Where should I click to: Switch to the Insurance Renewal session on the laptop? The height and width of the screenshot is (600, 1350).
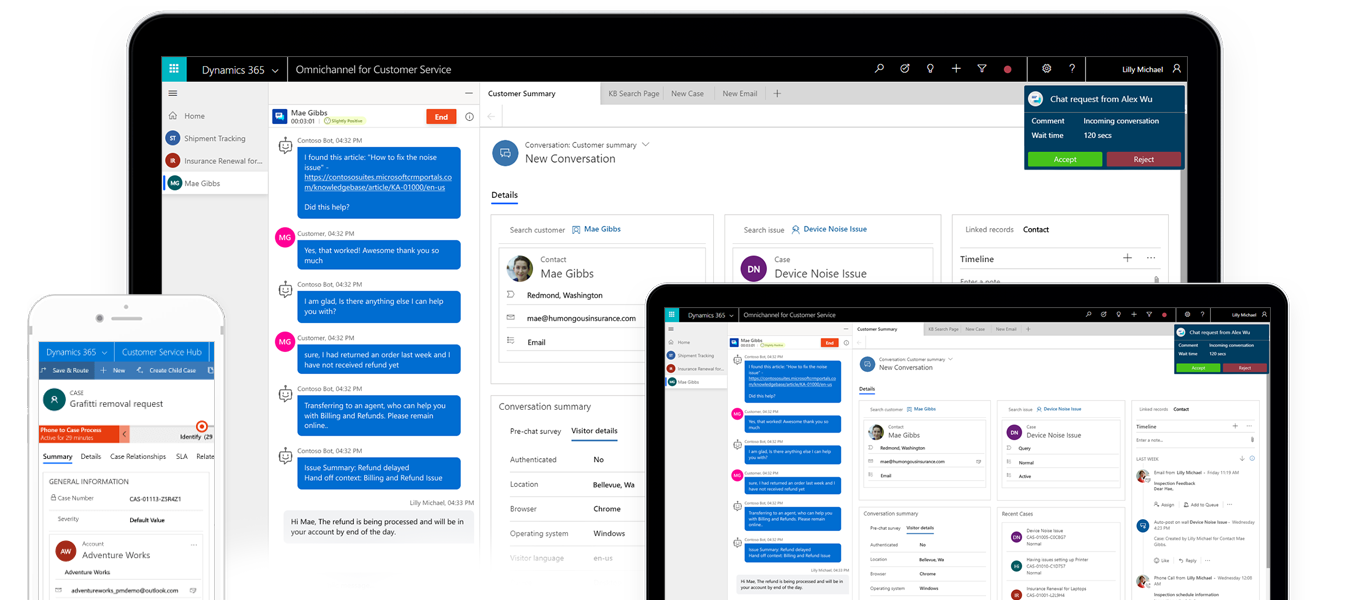pyautogui.click(x=215, y=160)
